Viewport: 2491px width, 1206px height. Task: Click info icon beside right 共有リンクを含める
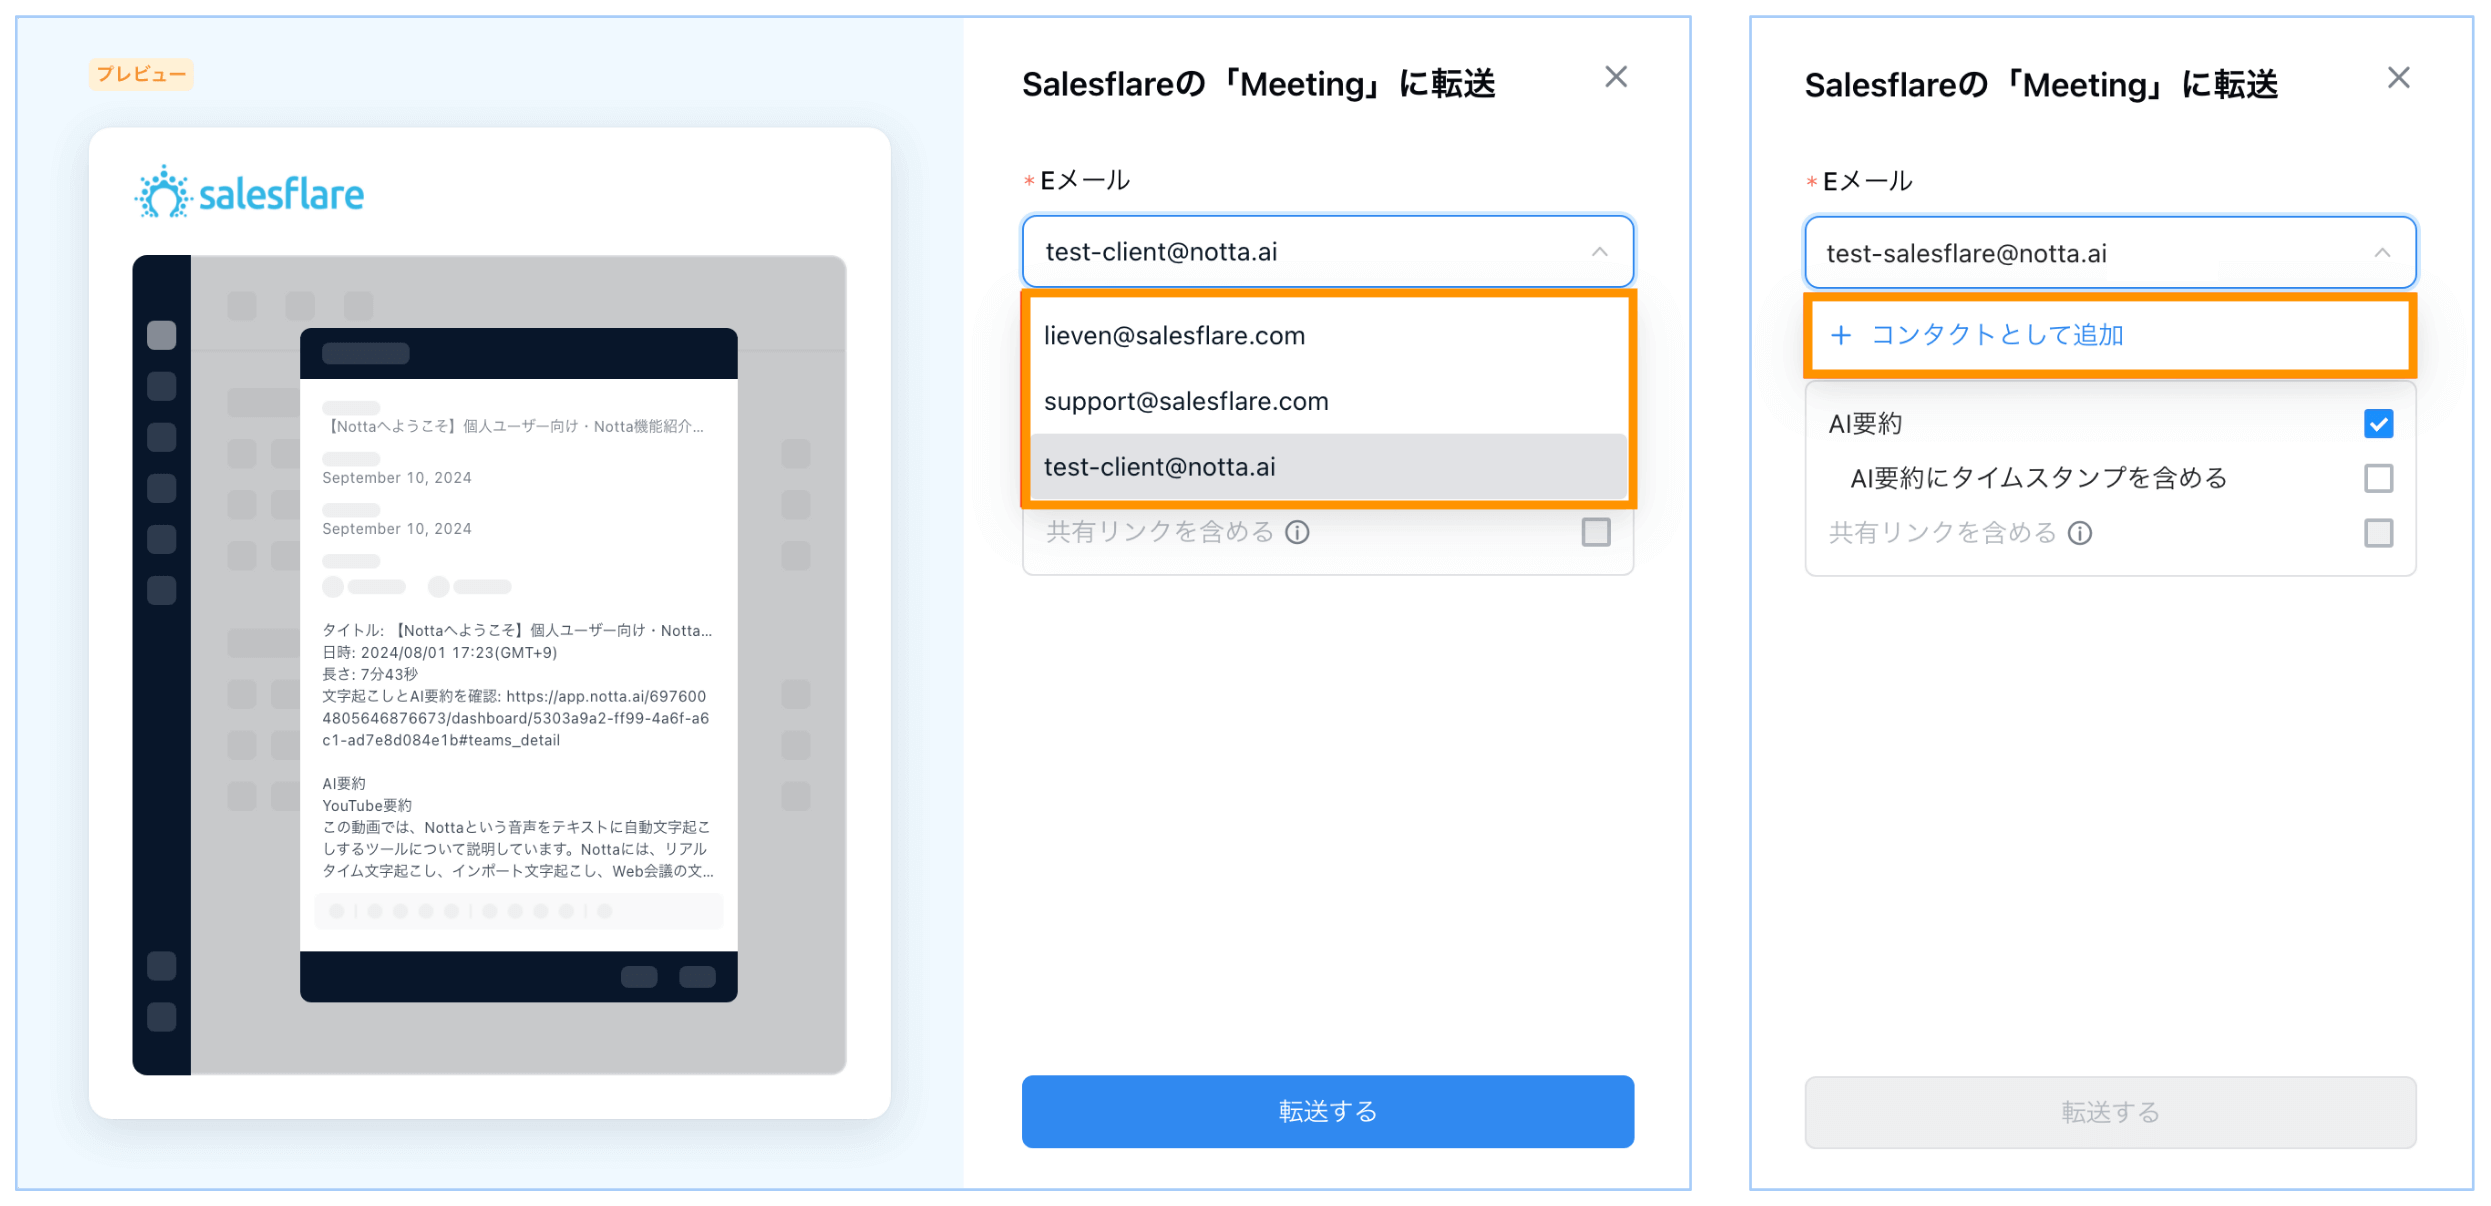point(2080,533)
